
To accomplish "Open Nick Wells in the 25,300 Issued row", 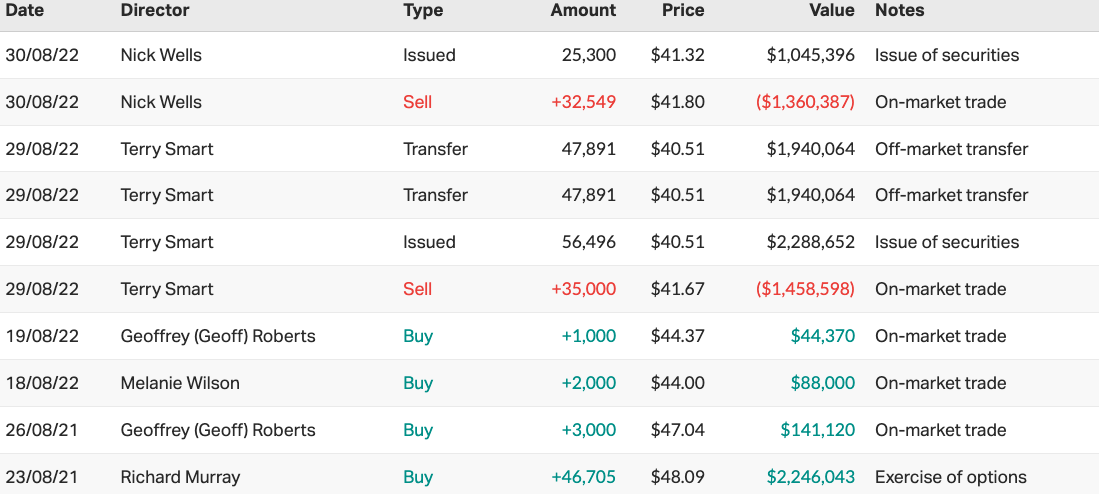I will pyautogui.click(x=160, y=55).
